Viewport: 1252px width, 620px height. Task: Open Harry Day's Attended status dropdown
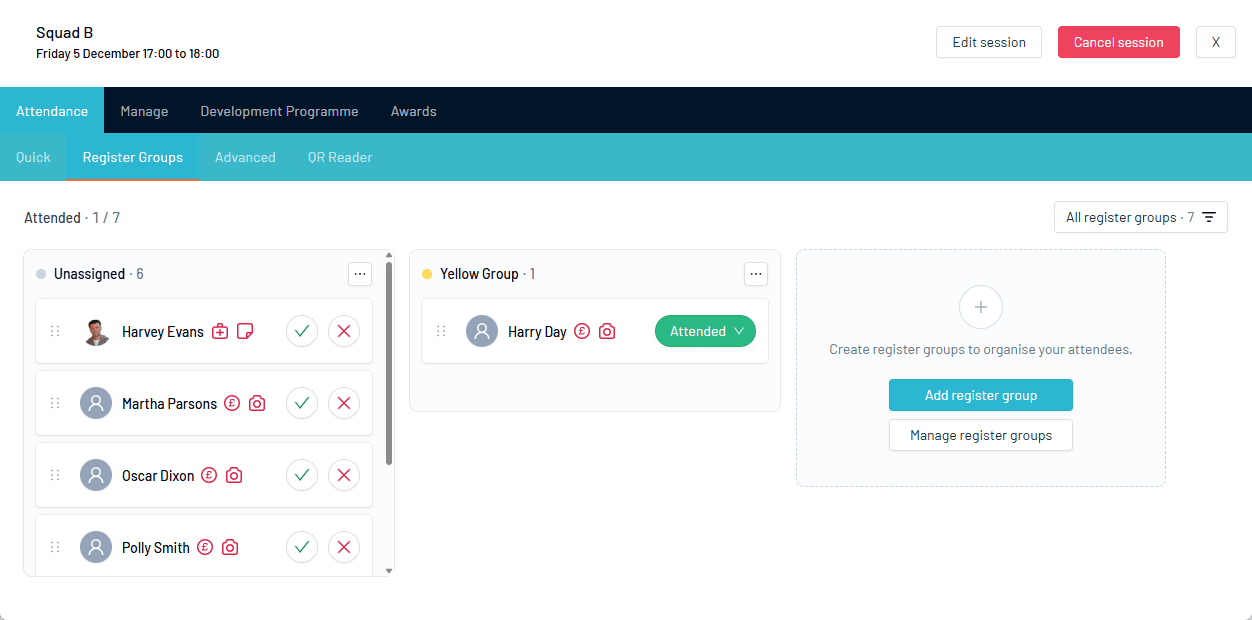pyautogui.click(x=705, y=331)
